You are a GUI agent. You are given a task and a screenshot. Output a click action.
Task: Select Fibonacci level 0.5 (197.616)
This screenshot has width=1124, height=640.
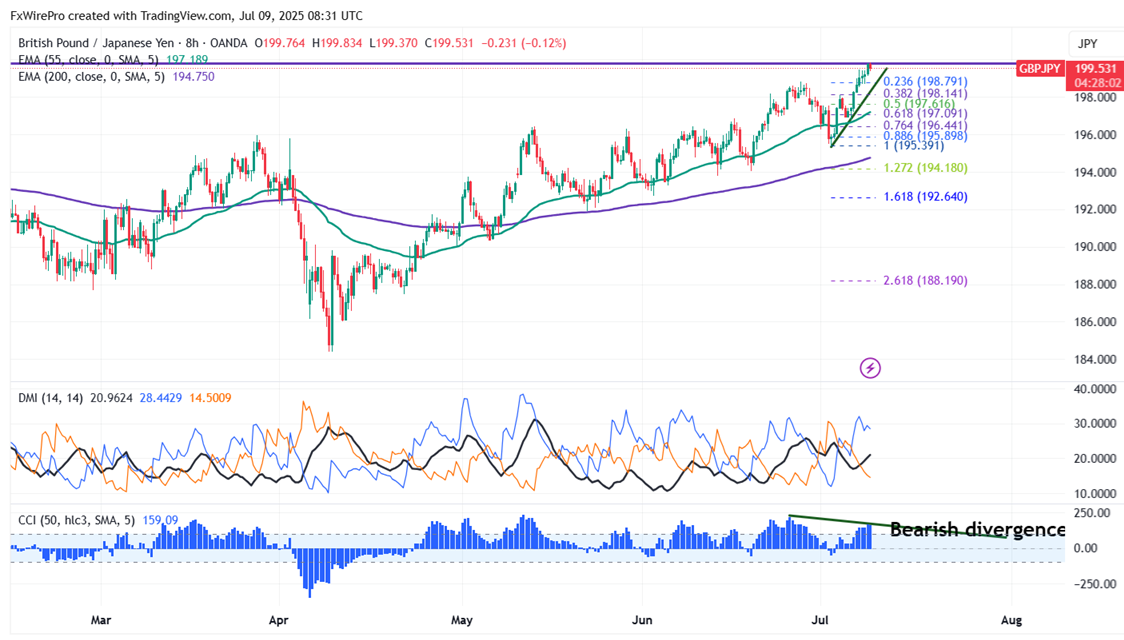(x=919, y=104)
